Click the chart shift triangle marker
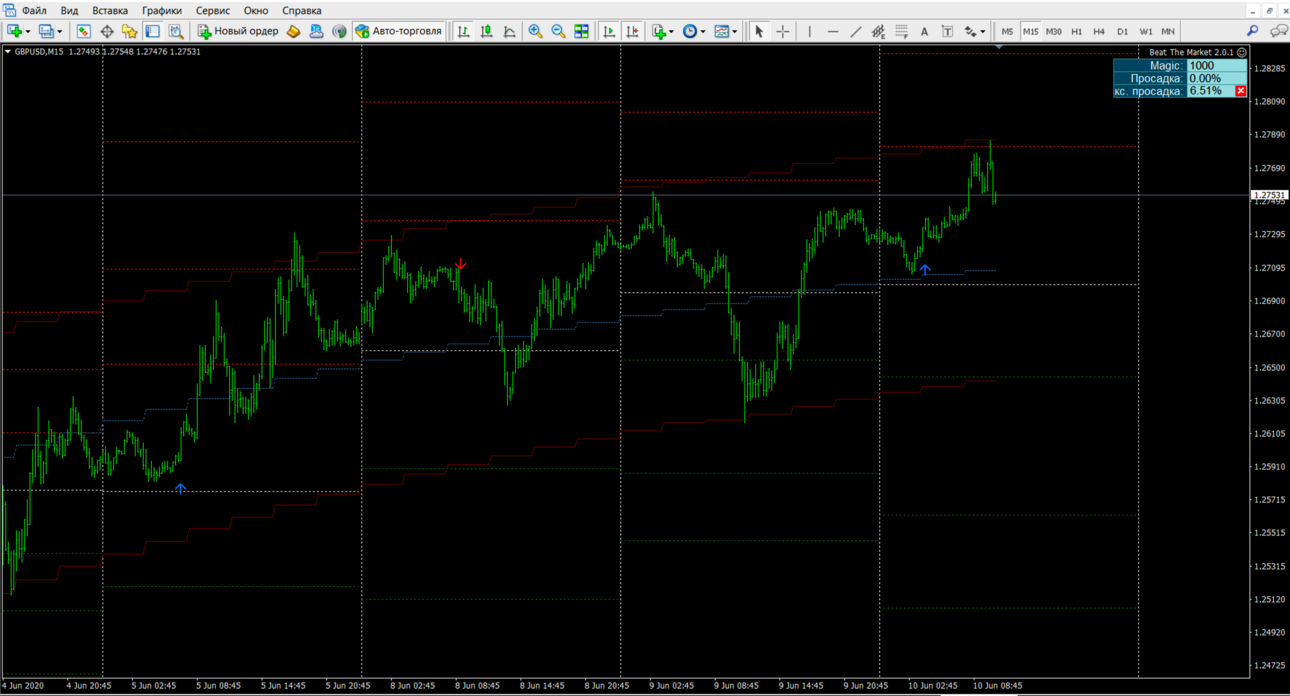The height and width of the screenshot is (696, 1290). pyautogui.click(x=999, y=47)
